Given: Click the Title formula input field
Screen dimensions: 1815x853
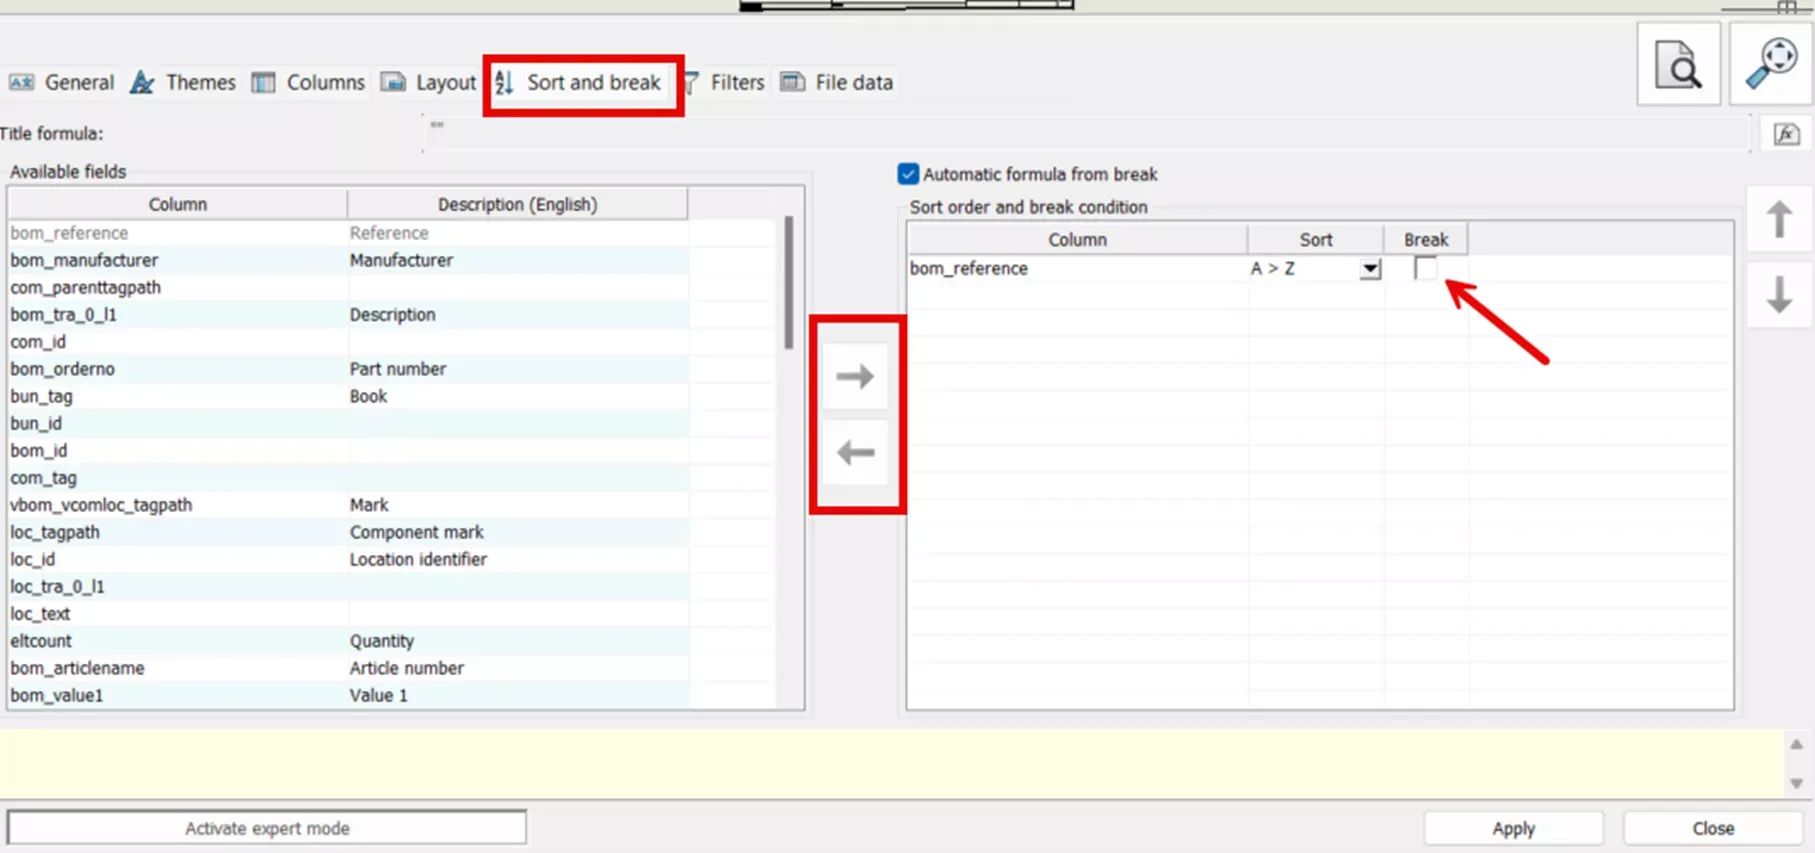Looking at the screenshot, I should [1087, 134].
